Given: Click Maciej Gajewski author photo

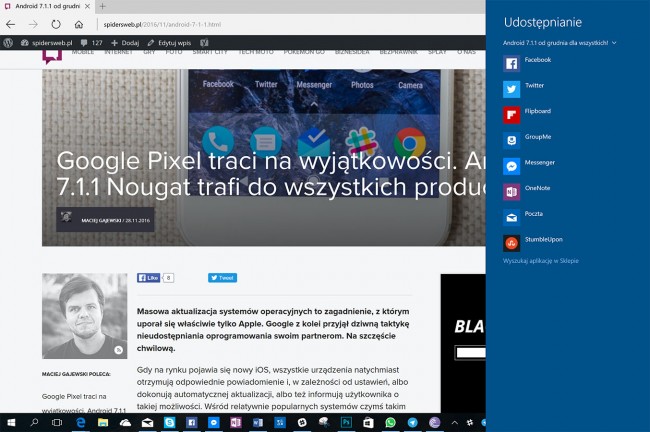Looking at the screenshot, I should (85, 316).
